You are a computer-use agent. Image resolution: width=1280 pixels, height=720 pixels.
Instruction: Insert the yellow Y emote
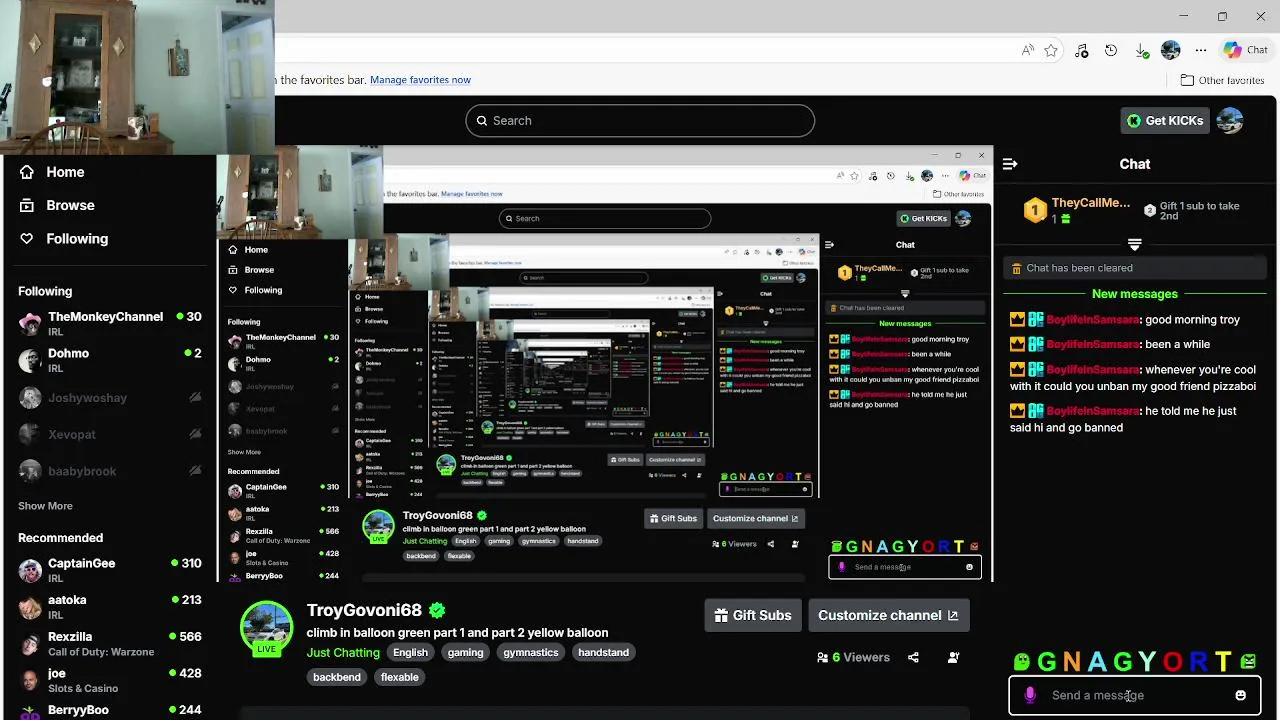click(x=1147, y=661)
